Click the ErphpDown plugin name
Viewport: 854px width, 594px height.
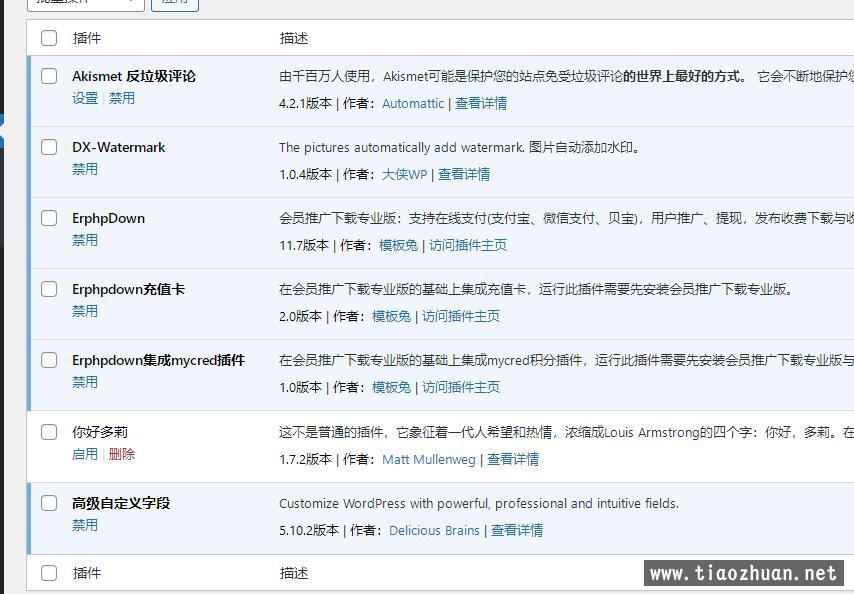point(108,218)
